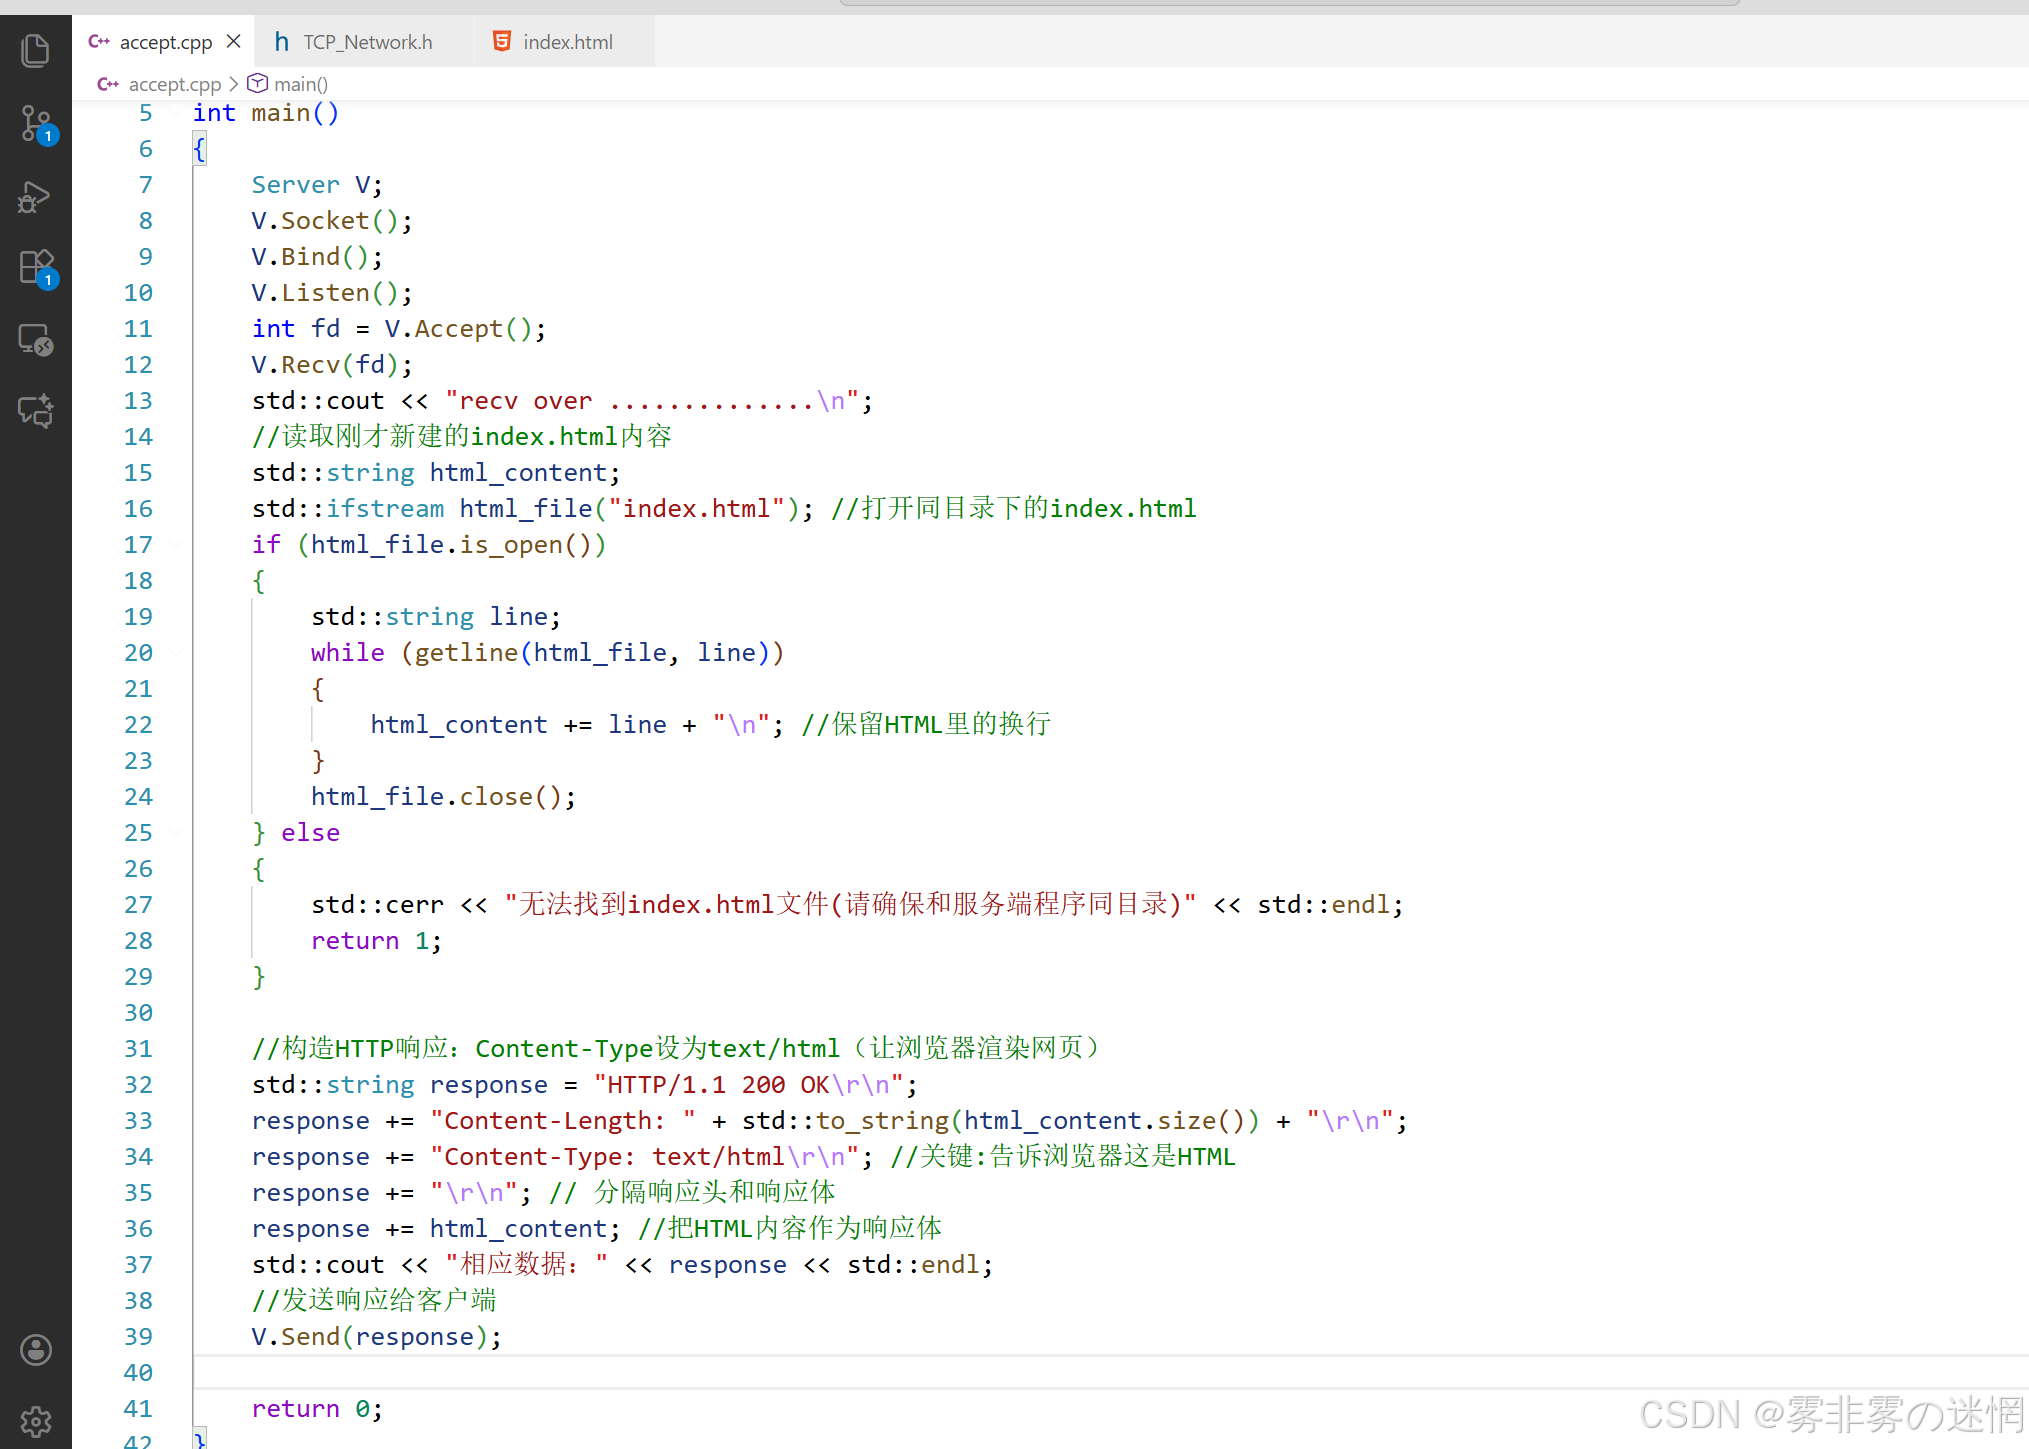Click main() symbol in the breadcrumb
The image size is (2029, 1449).
300,84
